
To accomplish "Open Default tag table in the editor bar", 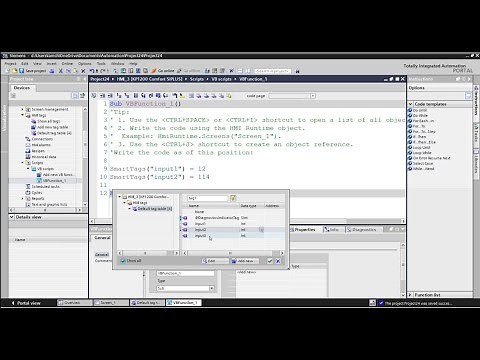I will point(147,303).
